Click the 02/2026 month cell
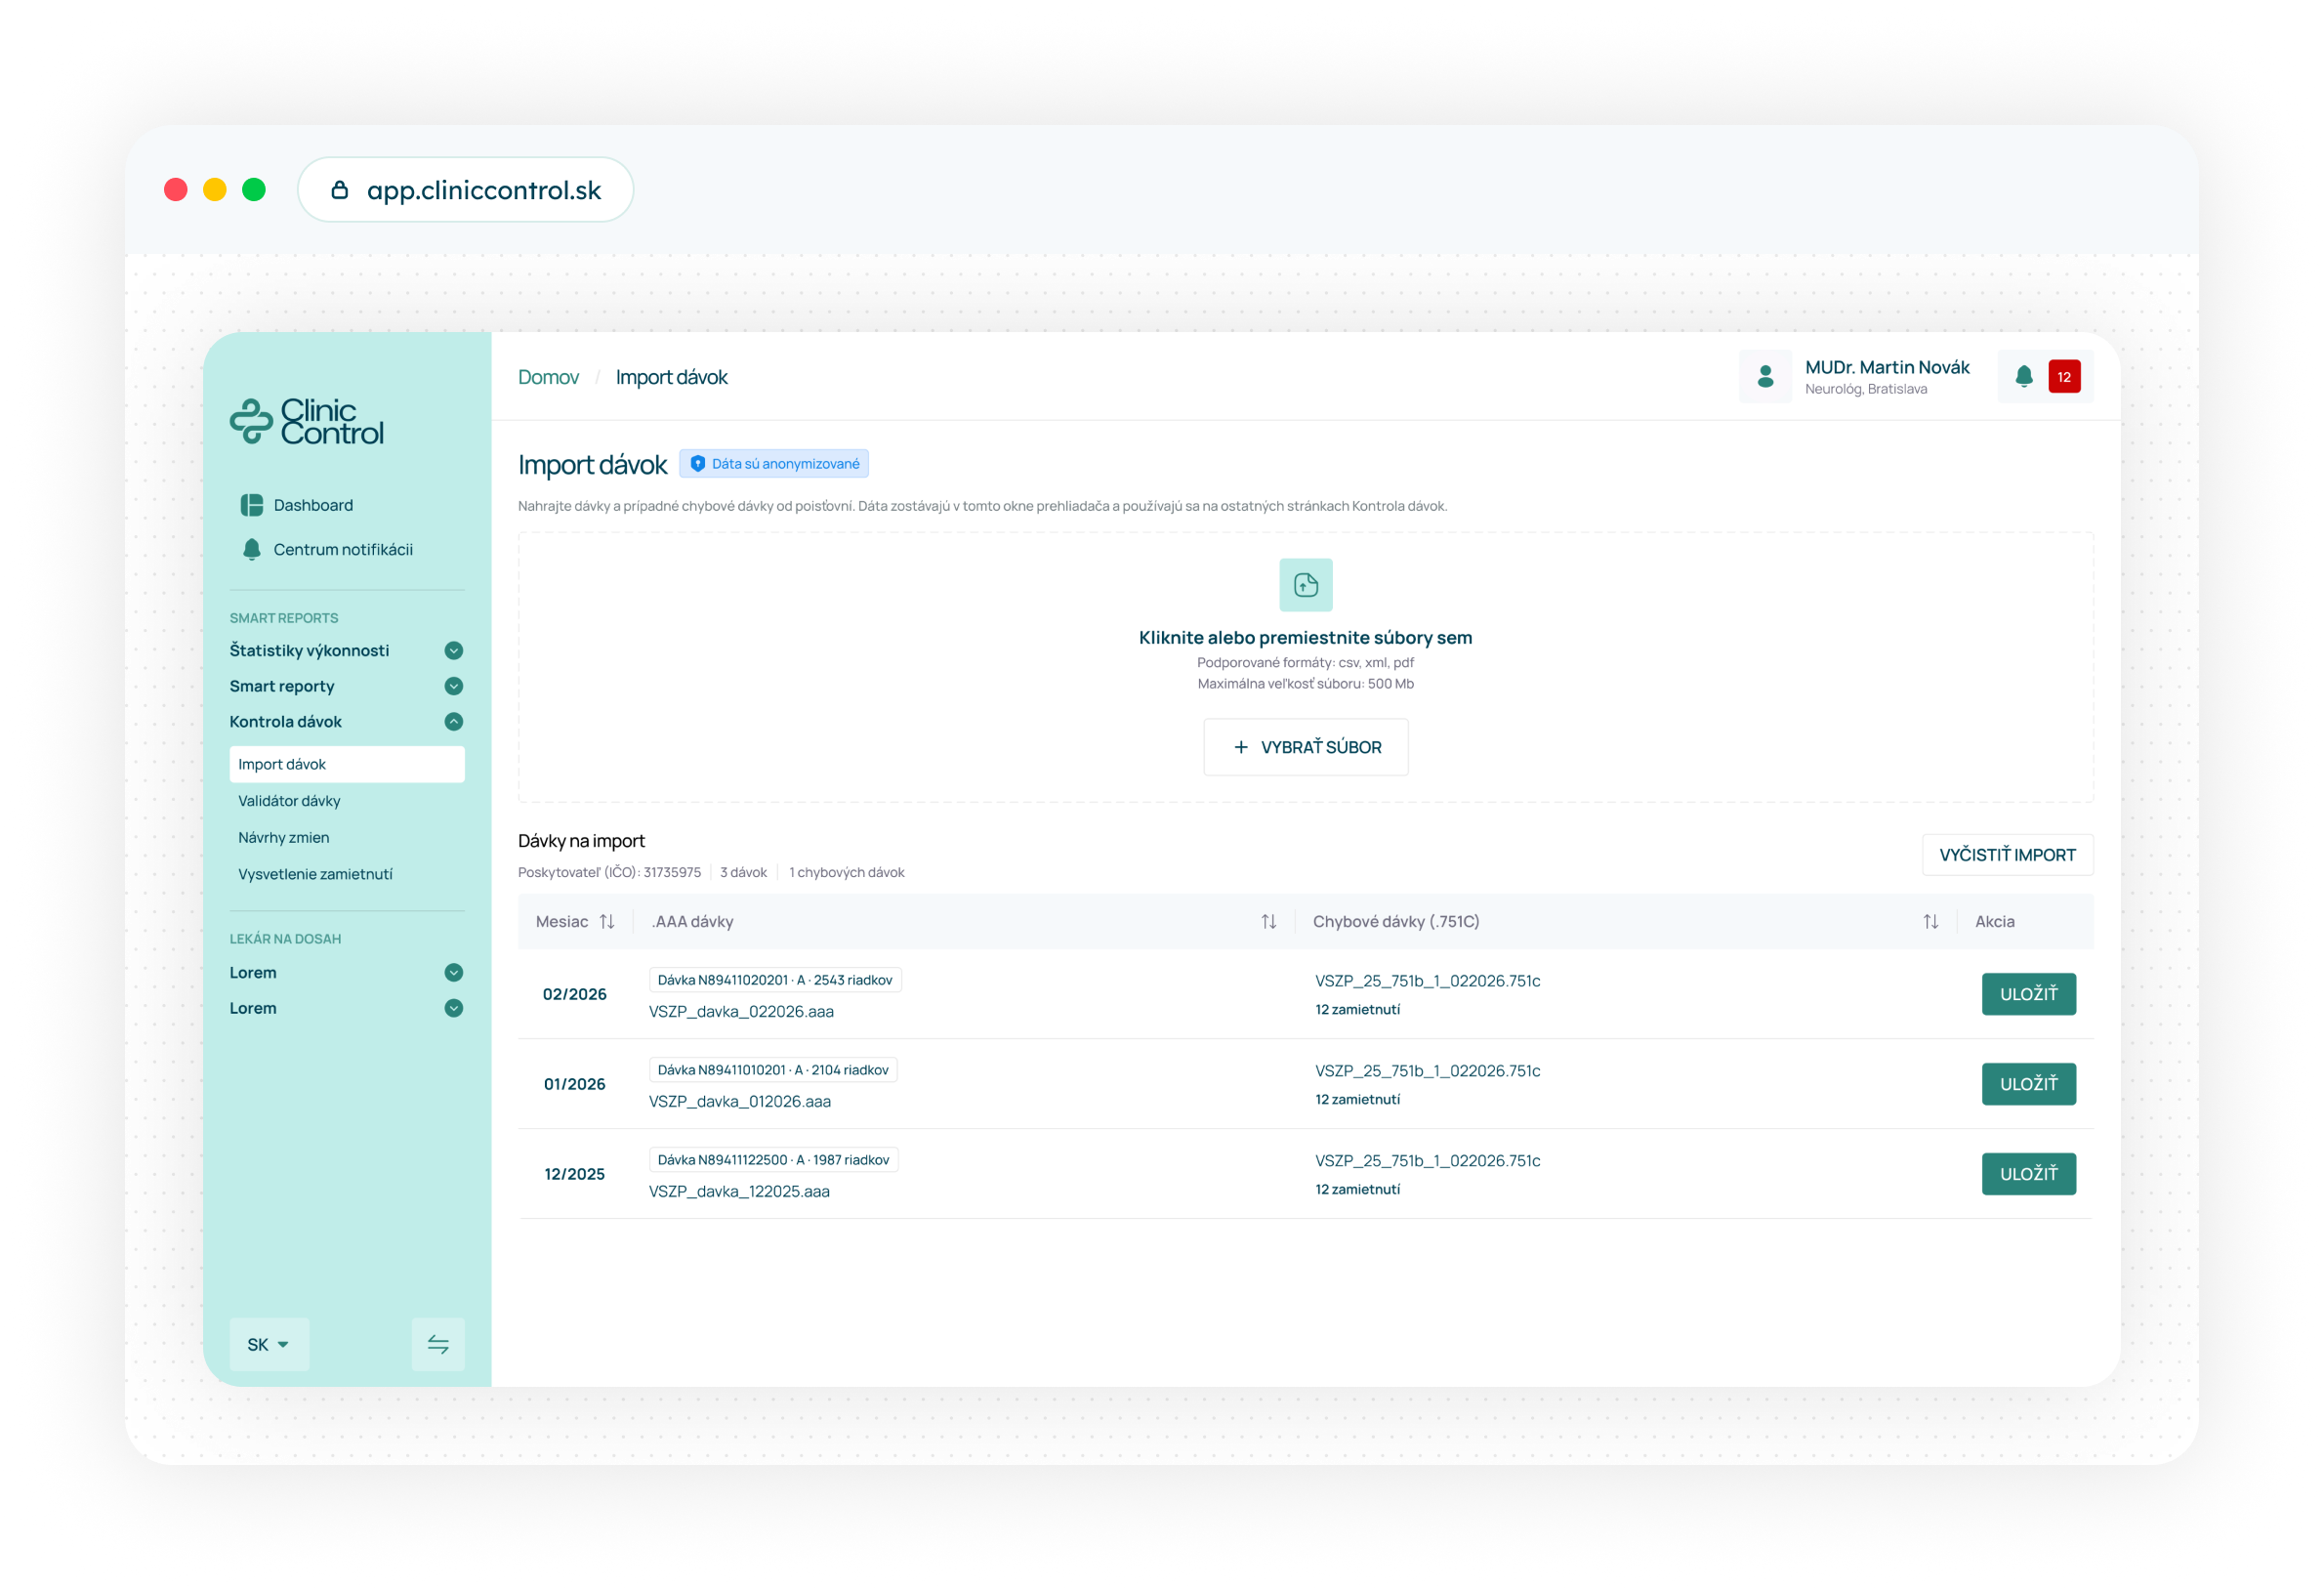 [x=574, y=994]
